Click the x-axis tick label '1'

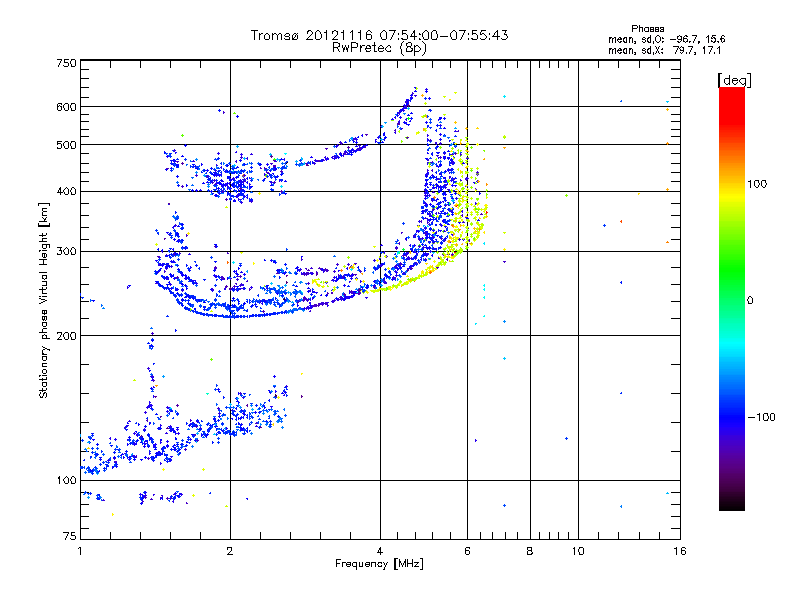80,551
